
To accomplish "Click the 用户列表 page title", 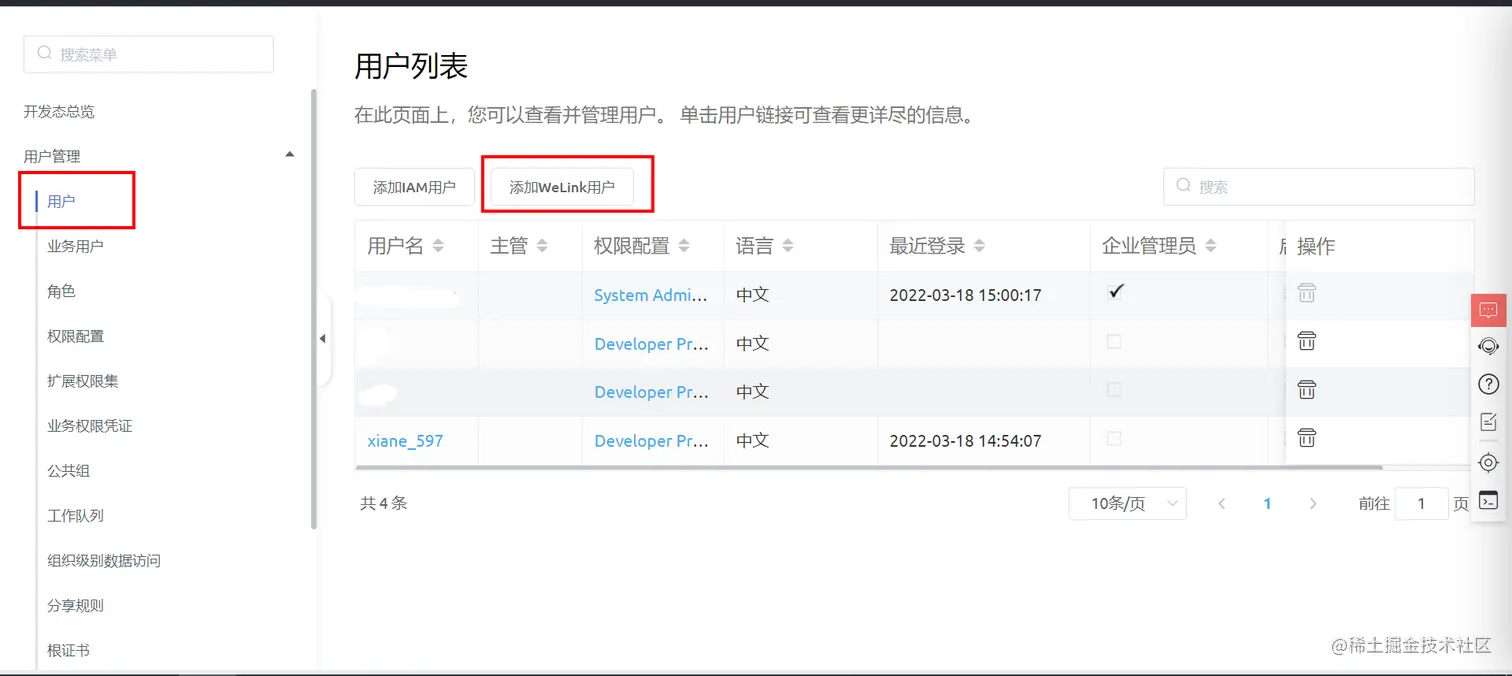I will tap(411, 66).
